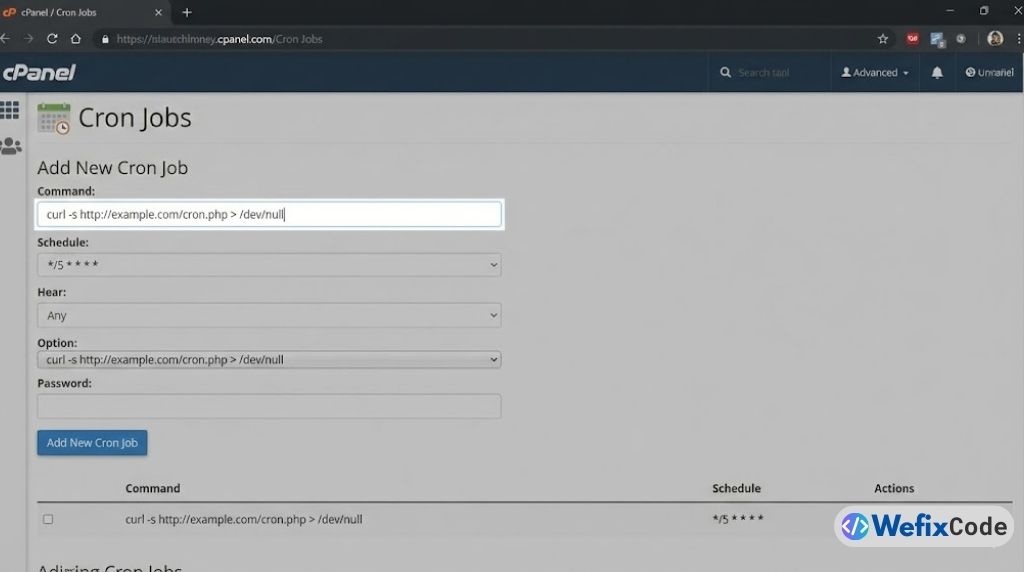Open the notifications bell
Viewport: 1024px width, 572px height.
[936, 72]
